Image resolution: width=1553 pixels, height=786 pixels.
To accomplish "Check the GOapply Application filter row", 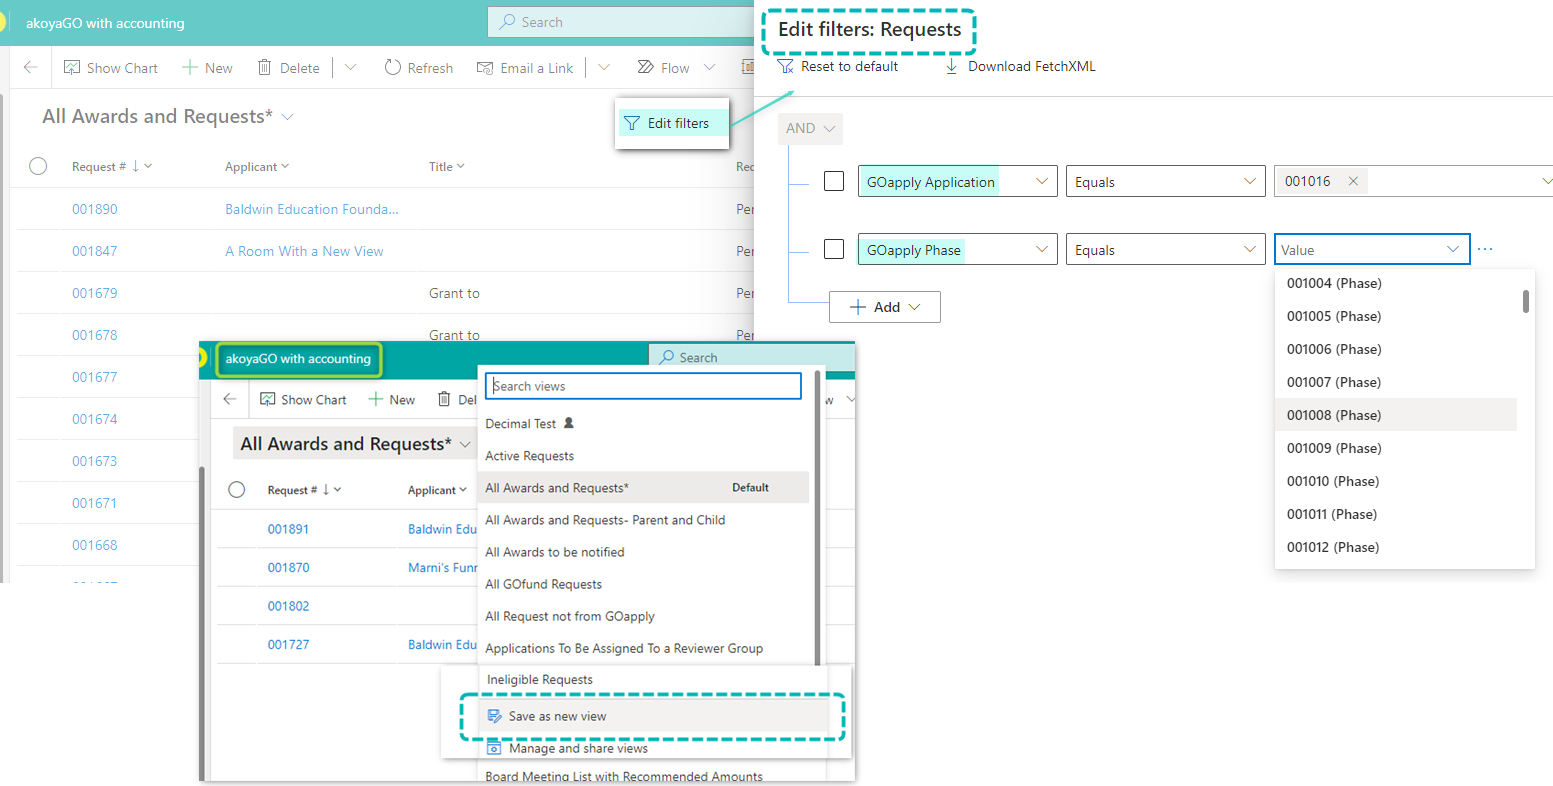I will (834, 181).
